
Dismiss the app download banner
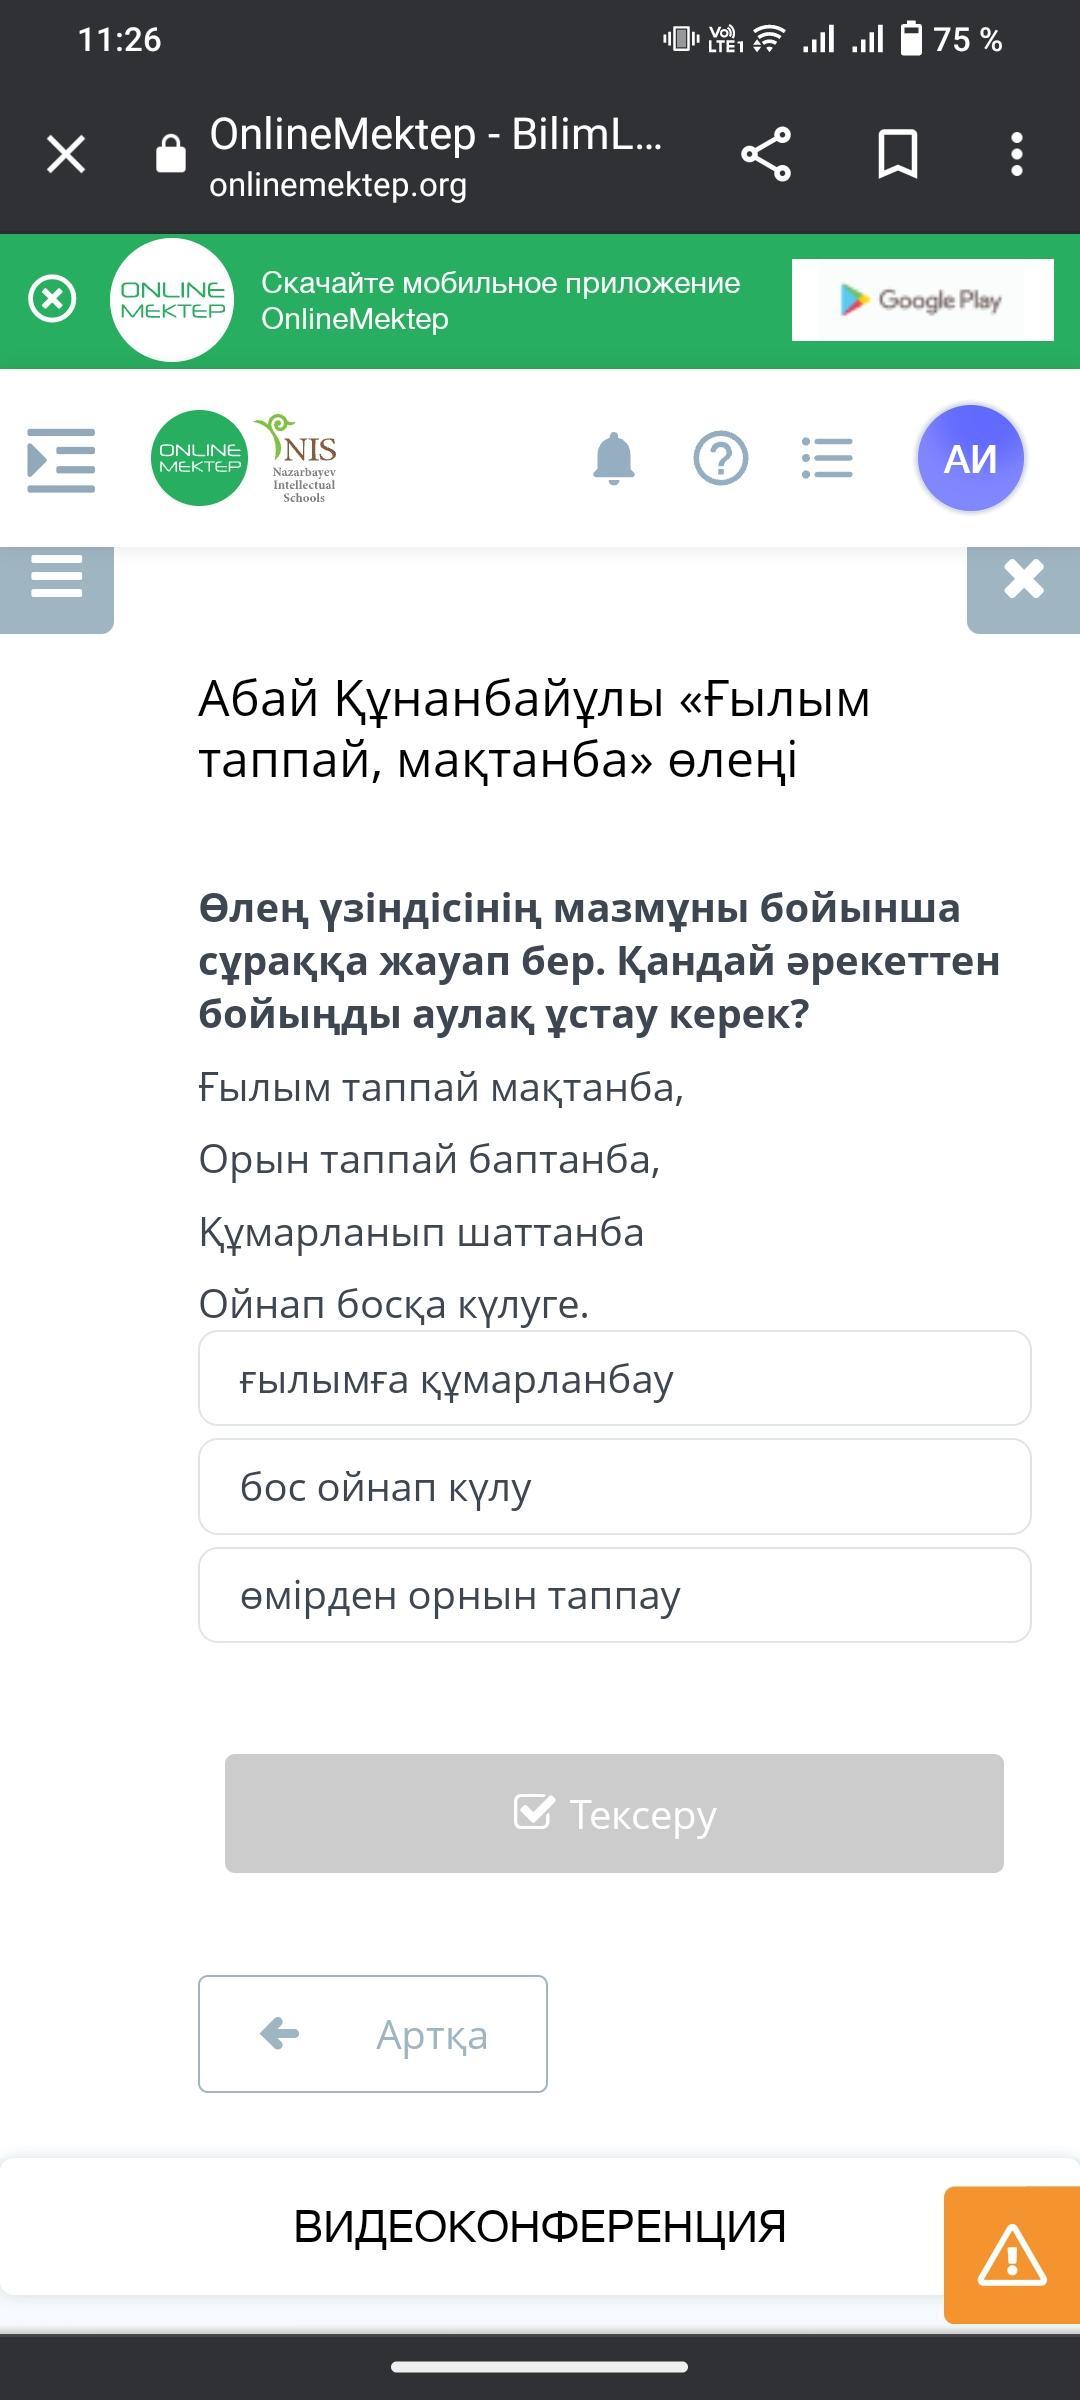point(52,299)
